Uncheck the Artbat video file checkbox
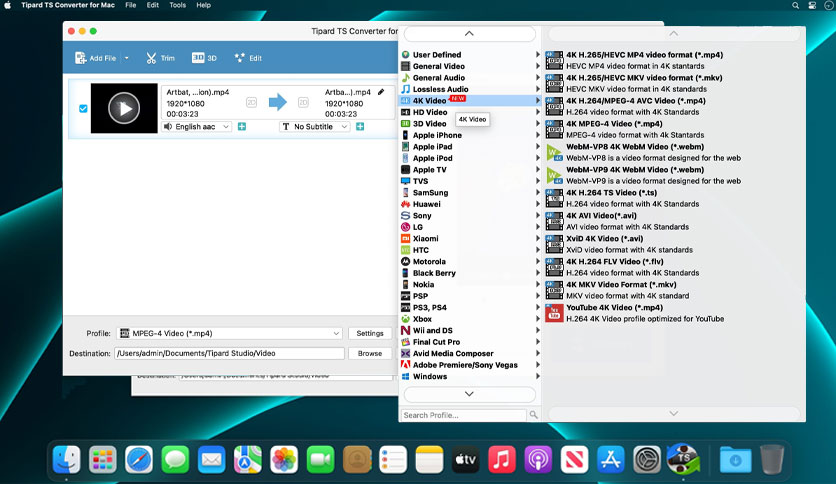 (83, 109)
